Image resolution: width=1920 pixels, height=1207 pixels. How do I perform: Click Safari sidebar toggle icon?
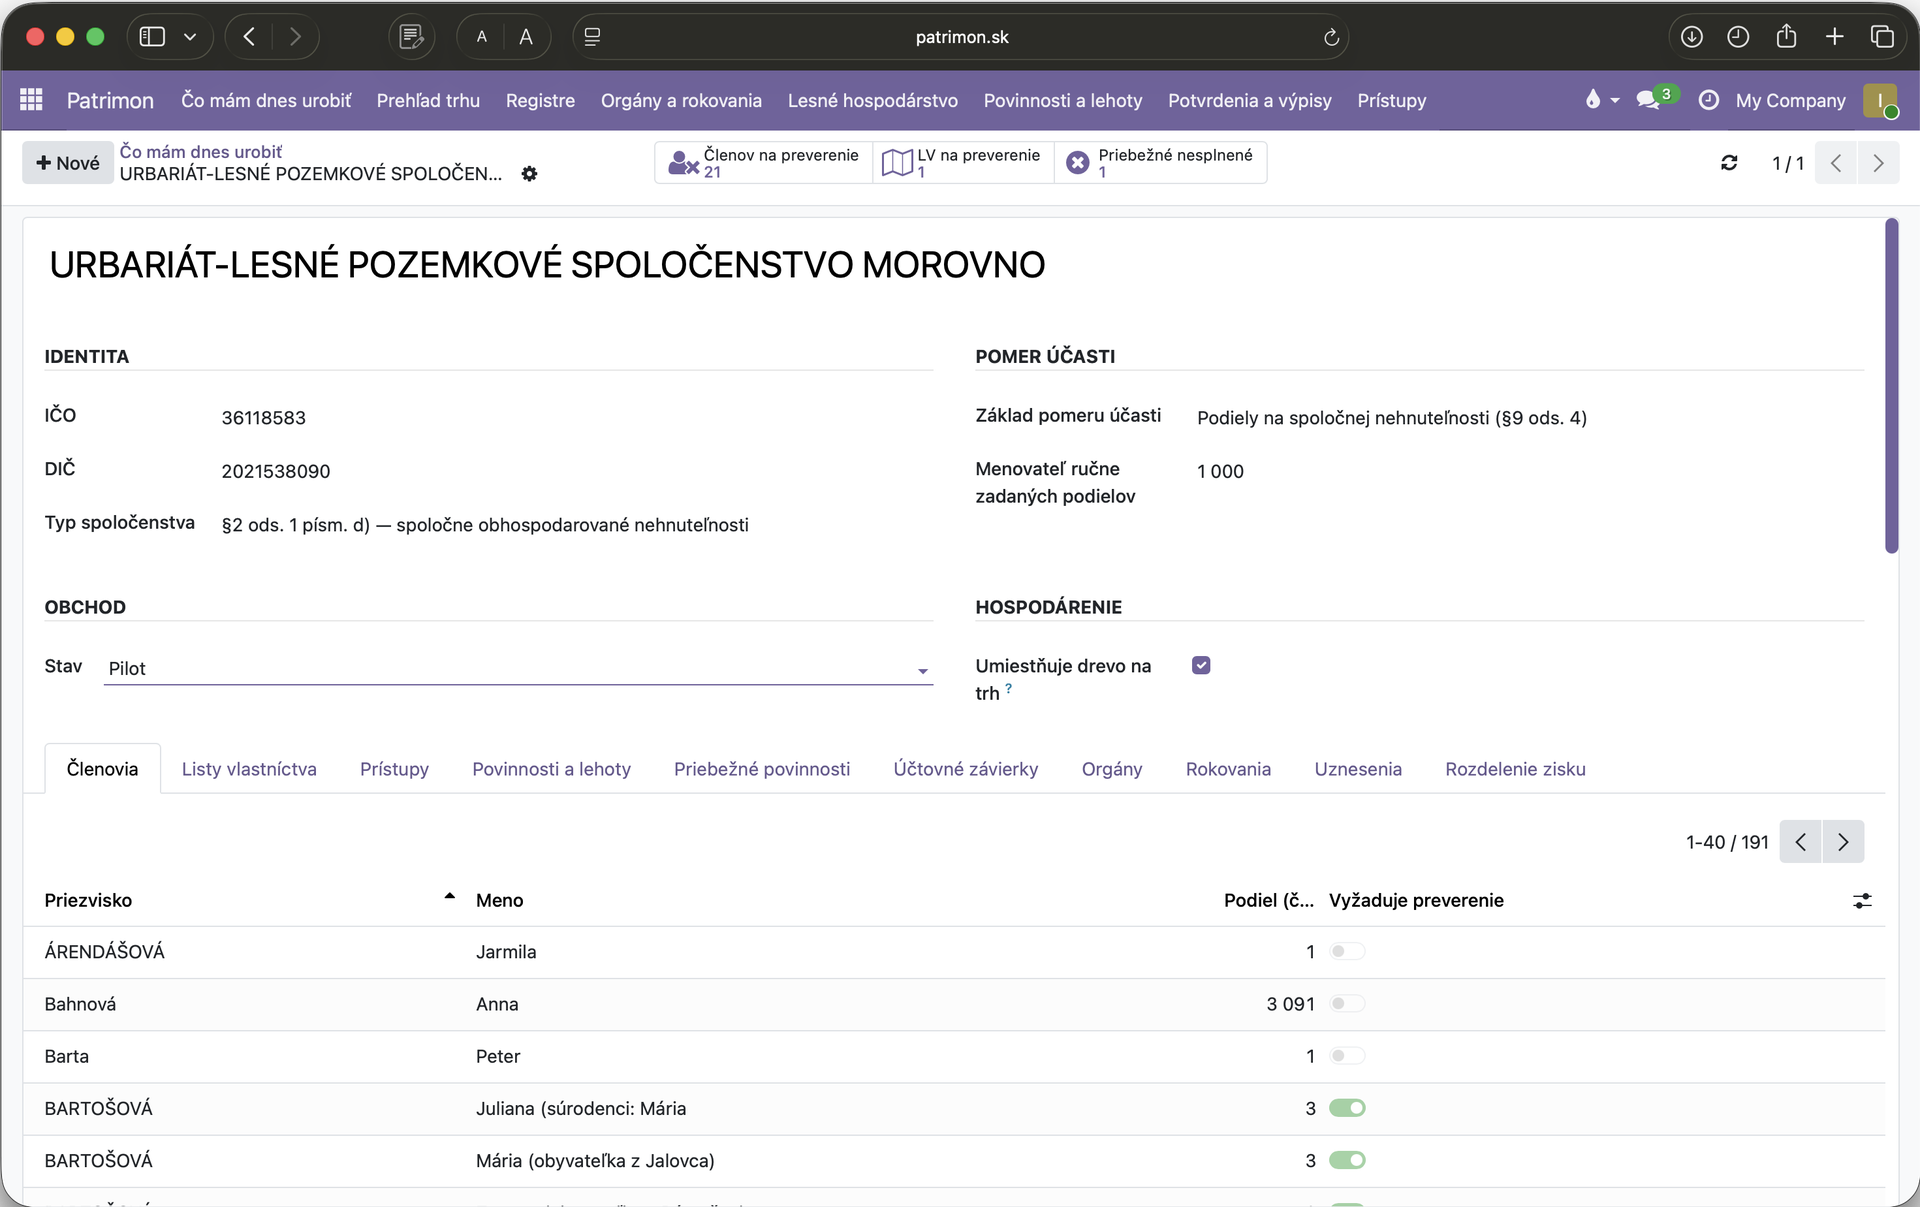(152, 37)
